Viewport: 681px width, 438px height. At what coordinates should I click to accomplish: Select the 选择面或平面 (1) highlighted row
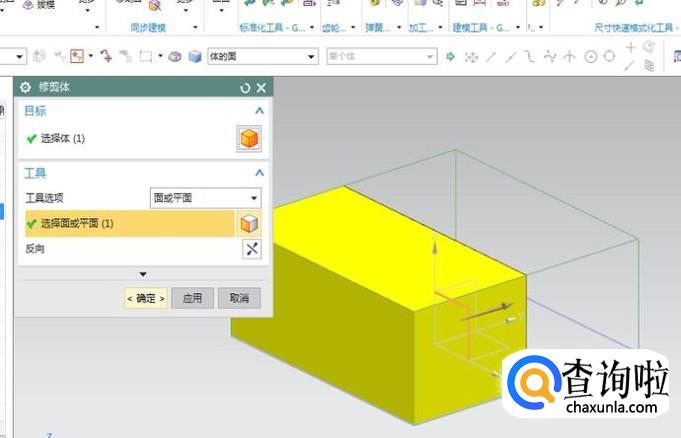coord(125,223)
